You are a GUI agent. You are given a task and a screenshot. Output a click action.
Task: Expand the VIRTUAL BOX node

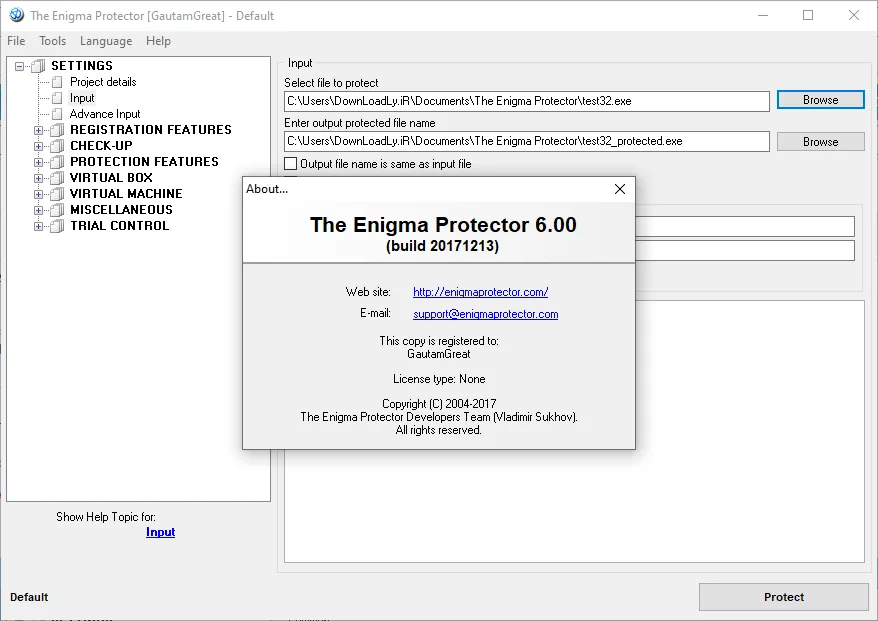coord(38,178)
